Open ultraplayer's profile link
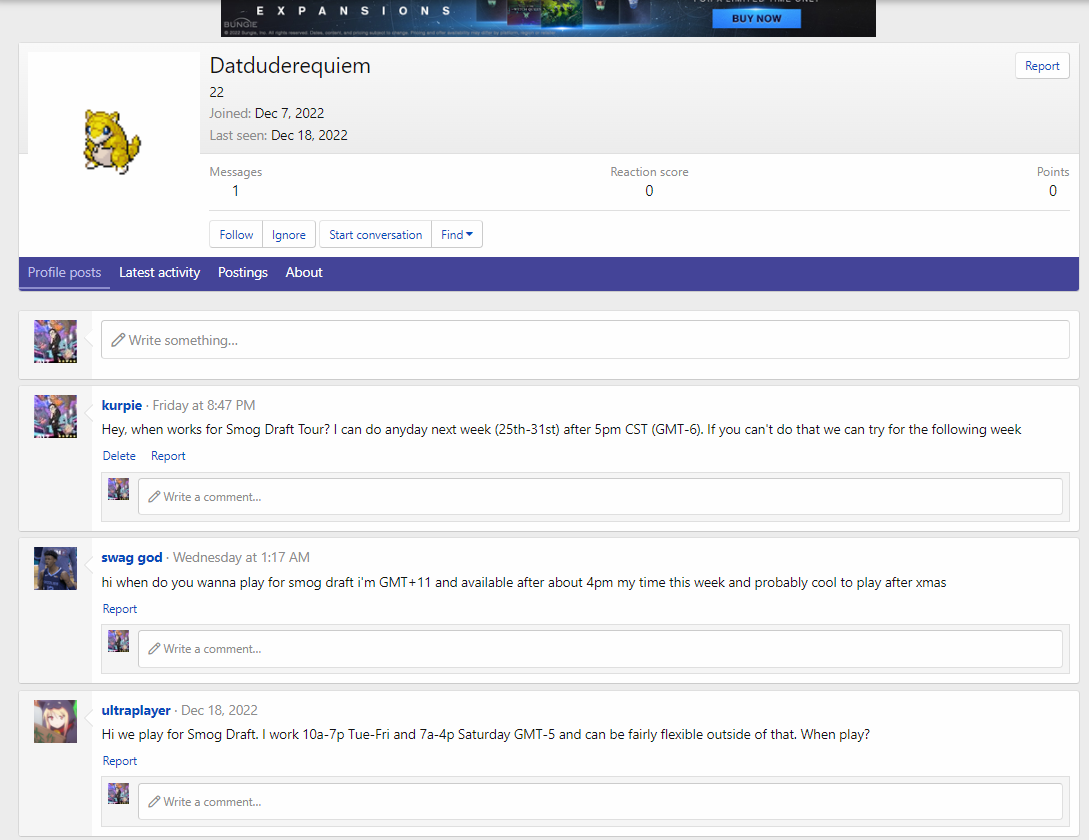This screenshot has width=1089, height=840. 136,710
